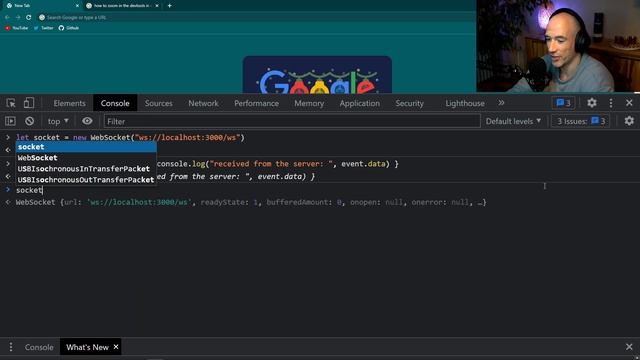The image size is (640, 360).
Task: Open the Security tab
Action: (409, 103)
